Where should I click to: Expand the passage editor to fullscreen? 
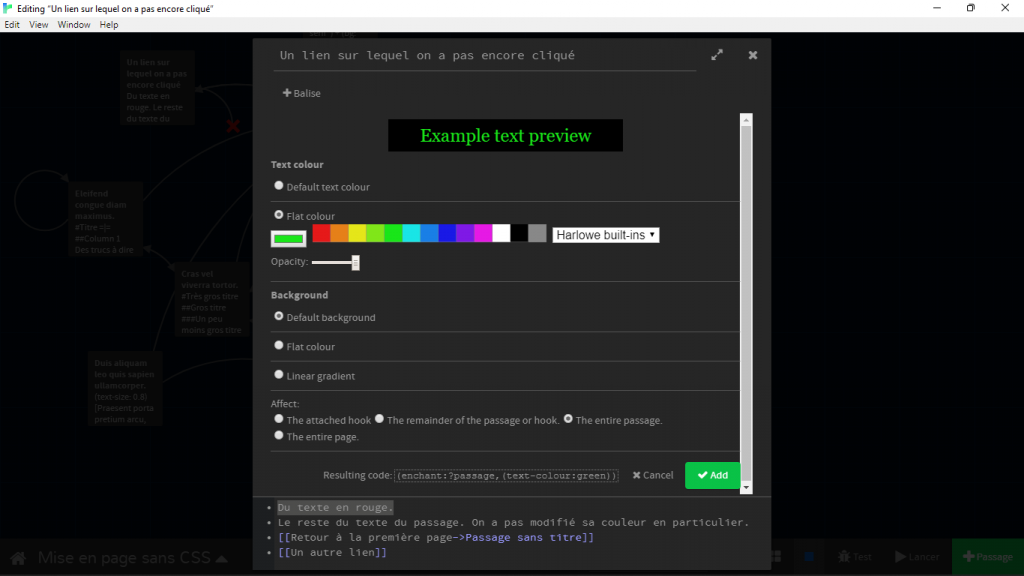point(717,55)
